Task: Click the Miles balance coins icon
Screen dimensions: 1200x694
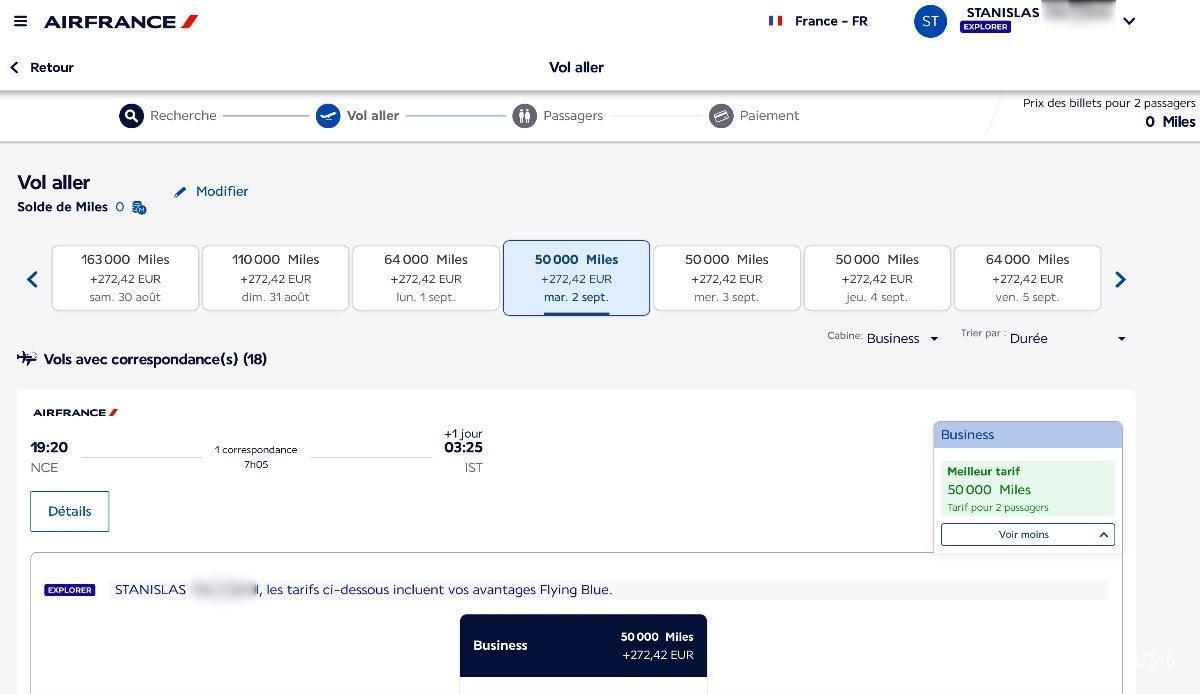Action: point(139,208)
